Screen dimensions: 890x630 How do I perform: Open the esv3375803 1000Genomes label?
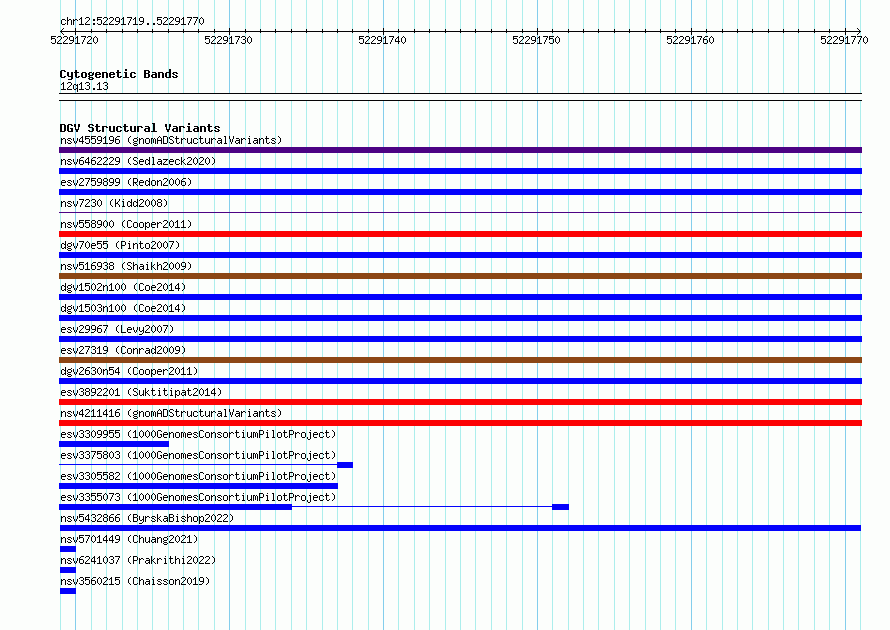click(198, 455)
